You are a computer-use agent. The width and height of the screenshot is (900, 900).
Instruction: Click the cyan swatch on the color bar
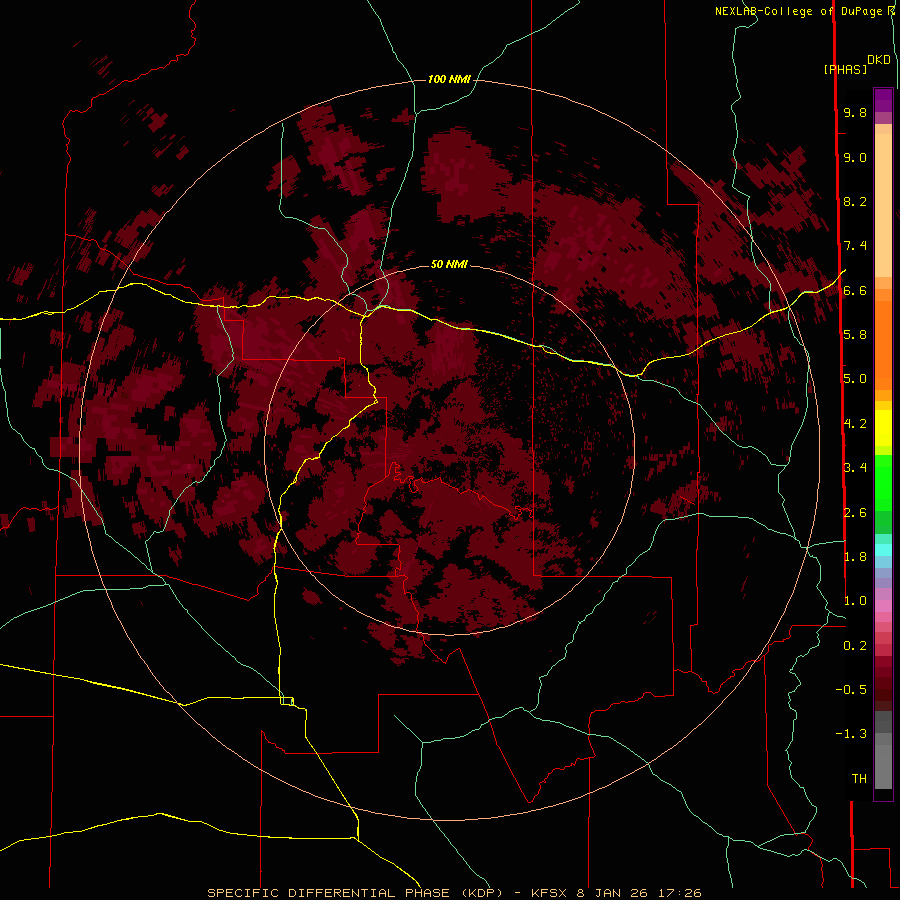coord(883,550)
